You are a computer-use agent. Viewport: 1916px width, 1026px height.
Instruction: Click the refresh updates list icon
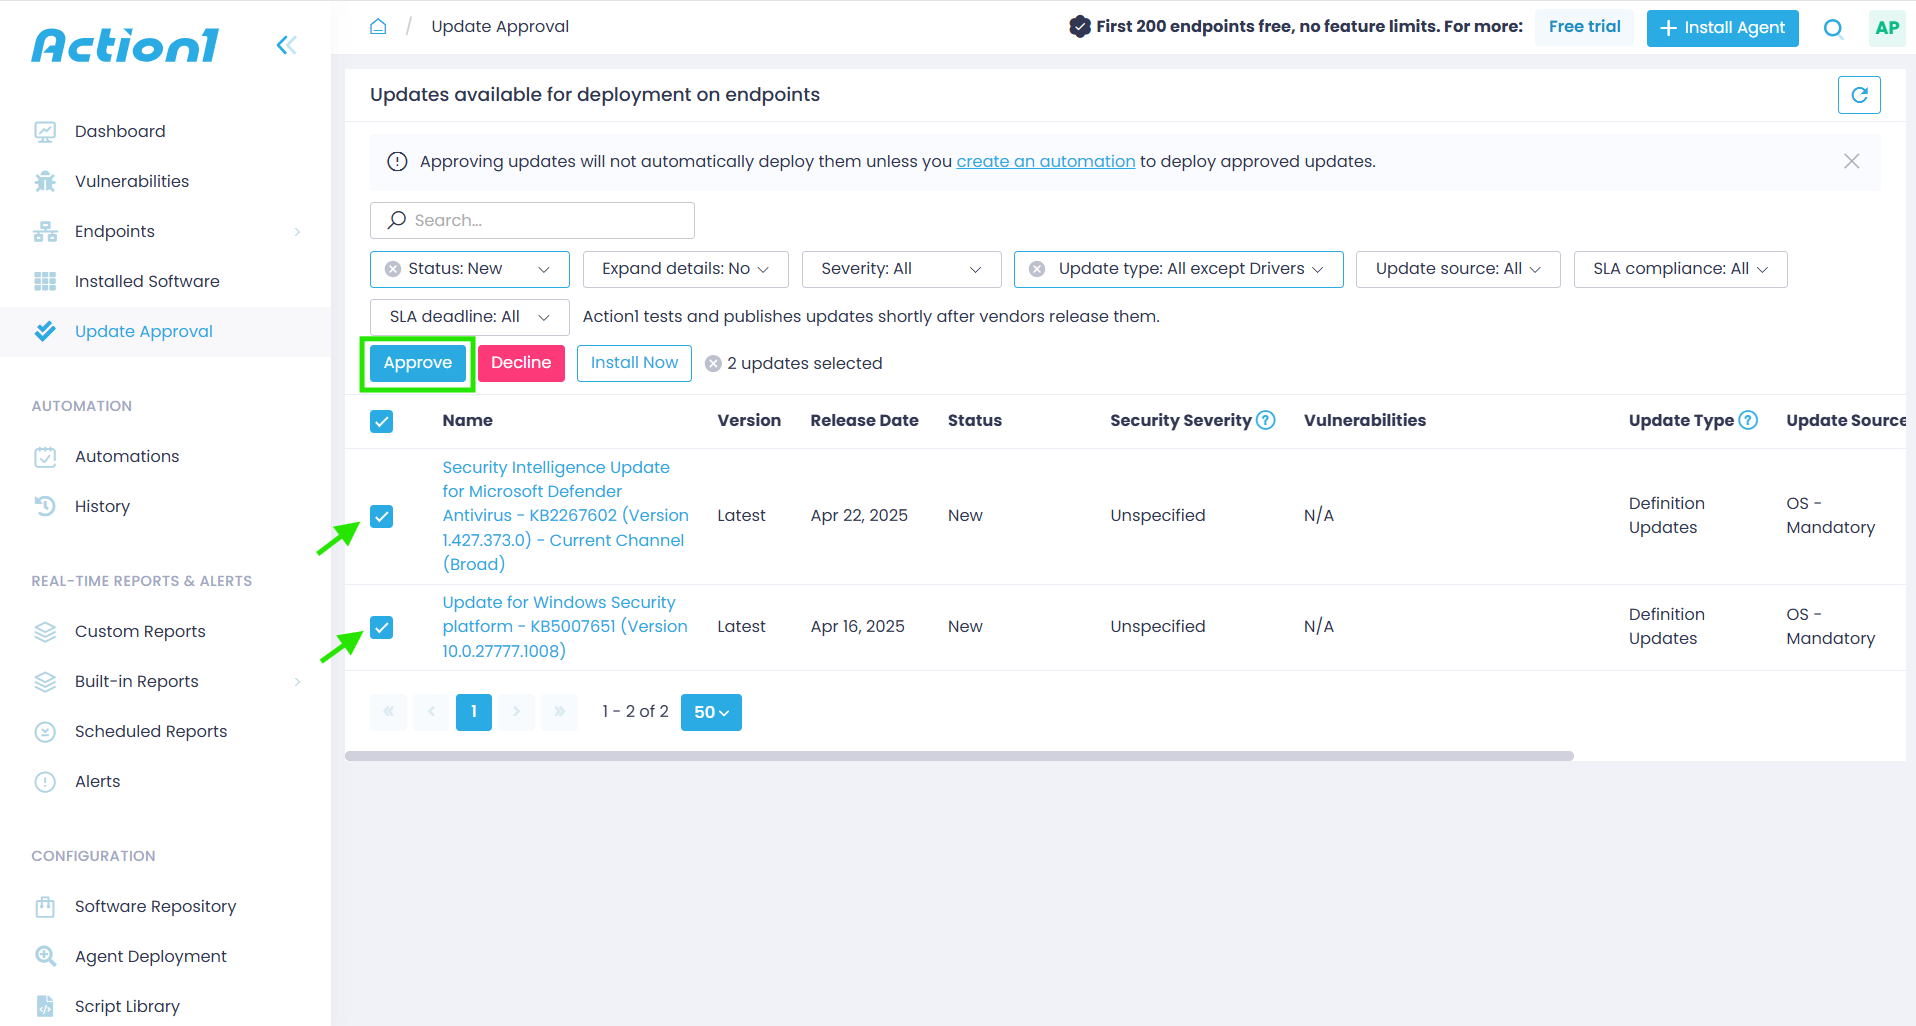coord(1859,95)
